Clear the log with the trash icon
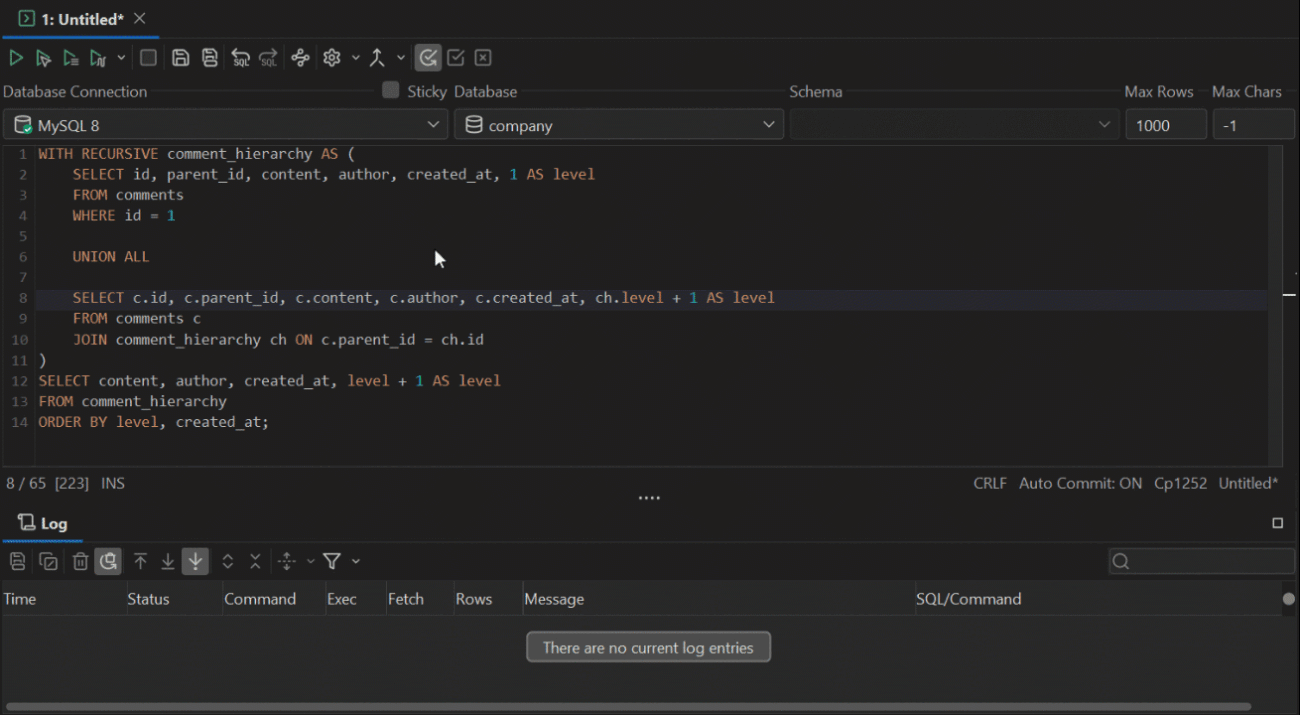 tap(81, 561)
